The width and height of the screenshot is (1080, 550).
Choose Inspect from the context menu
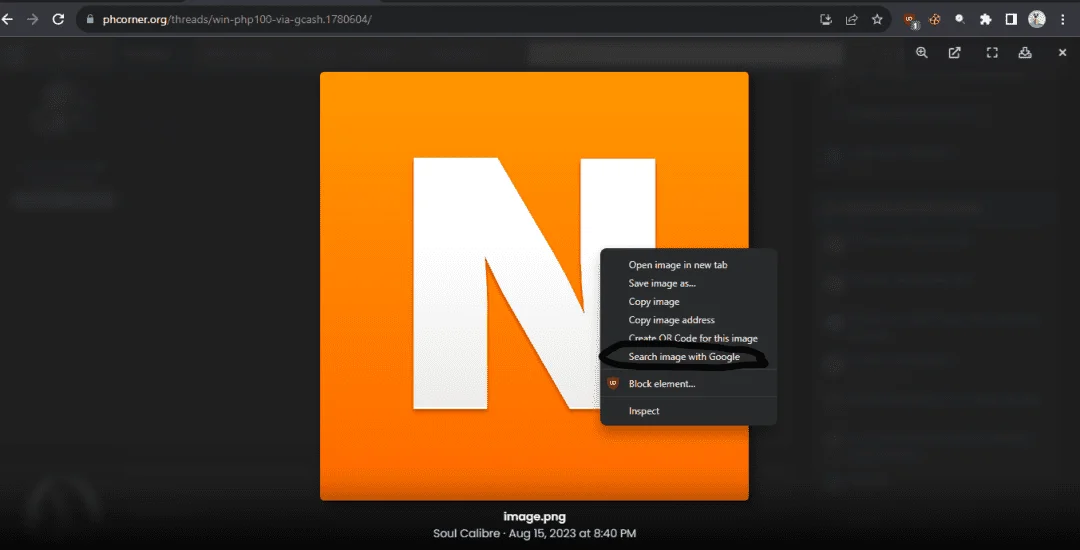pyautogui.click(x=688, y=411)
